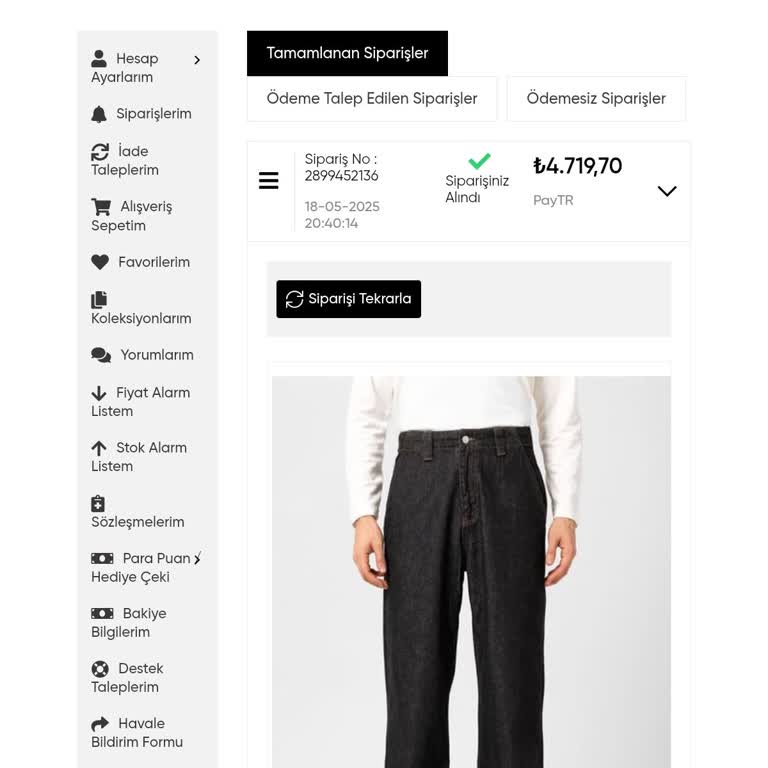Select the Ödemesiz Siparişler tab
This screenshot has width=768, height=768.
pos(596,99)
